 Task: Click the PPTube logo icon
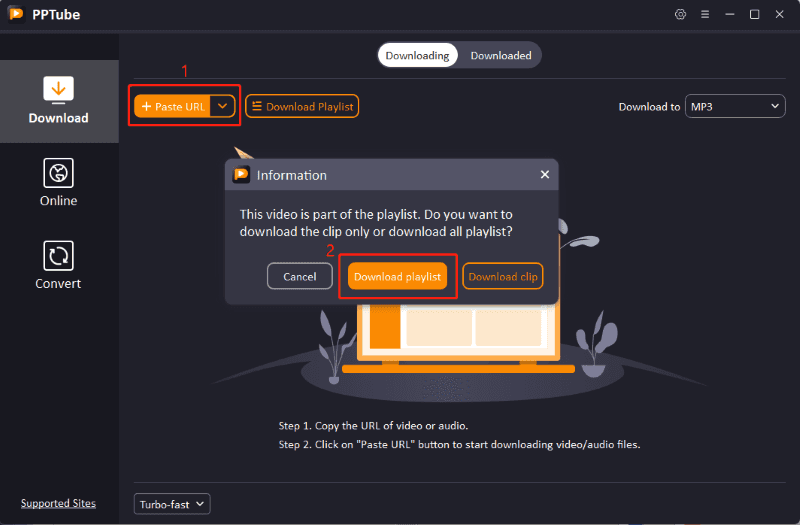point(16,15)
